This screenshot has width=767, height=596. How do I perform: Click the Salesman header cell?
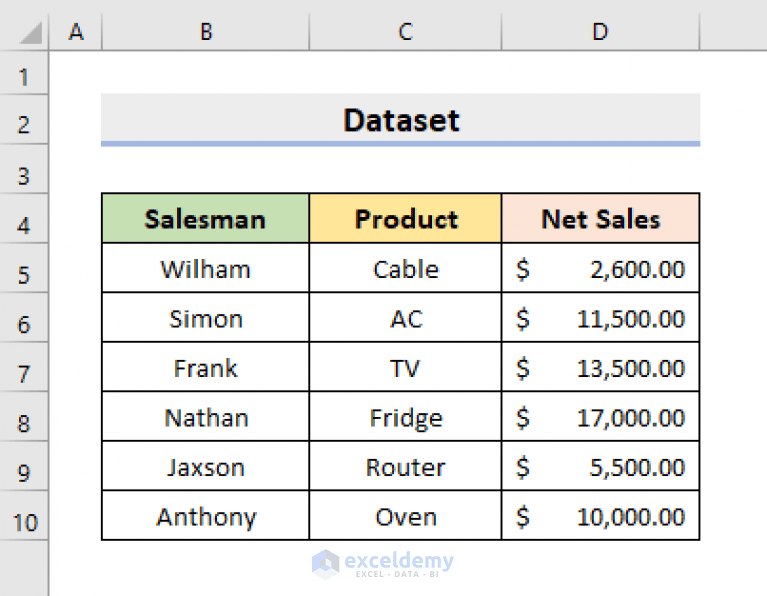pyautogui.click(x=205, y=218)
